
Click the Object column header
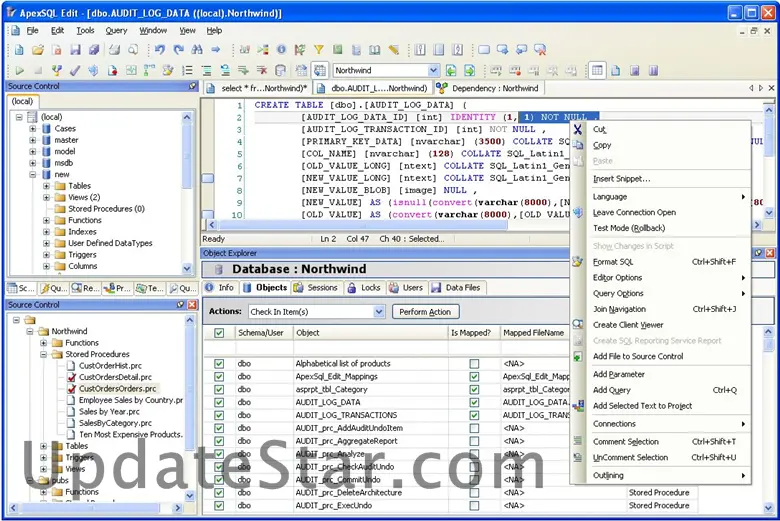tap(371, 333)
